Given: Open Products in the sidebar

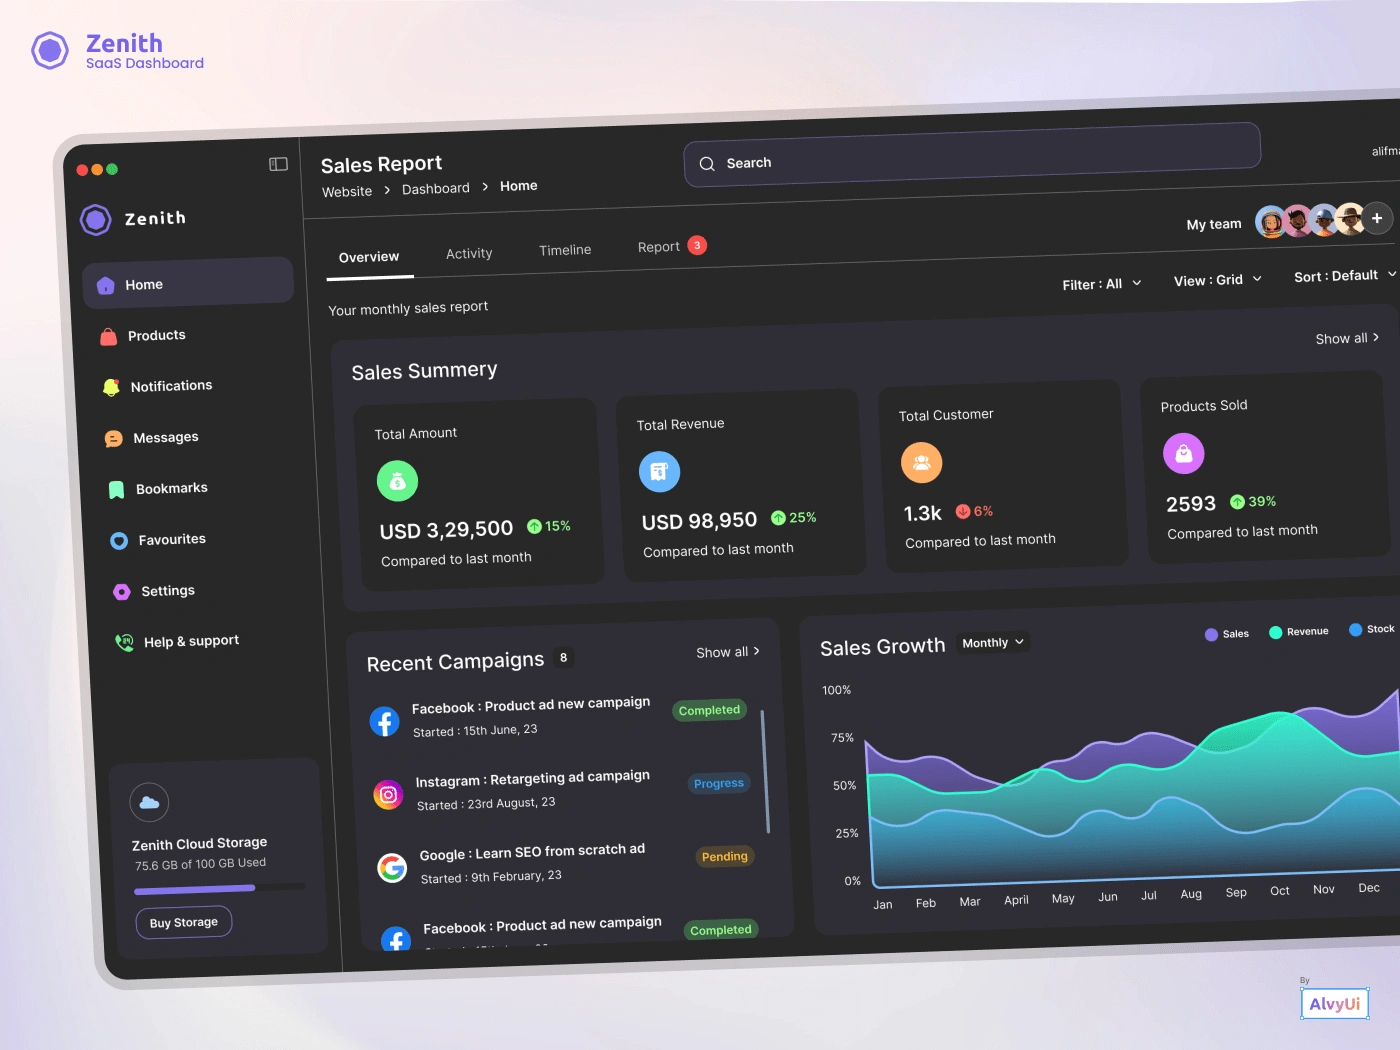Looking at the screenshot, I should [x=188, y=336].
